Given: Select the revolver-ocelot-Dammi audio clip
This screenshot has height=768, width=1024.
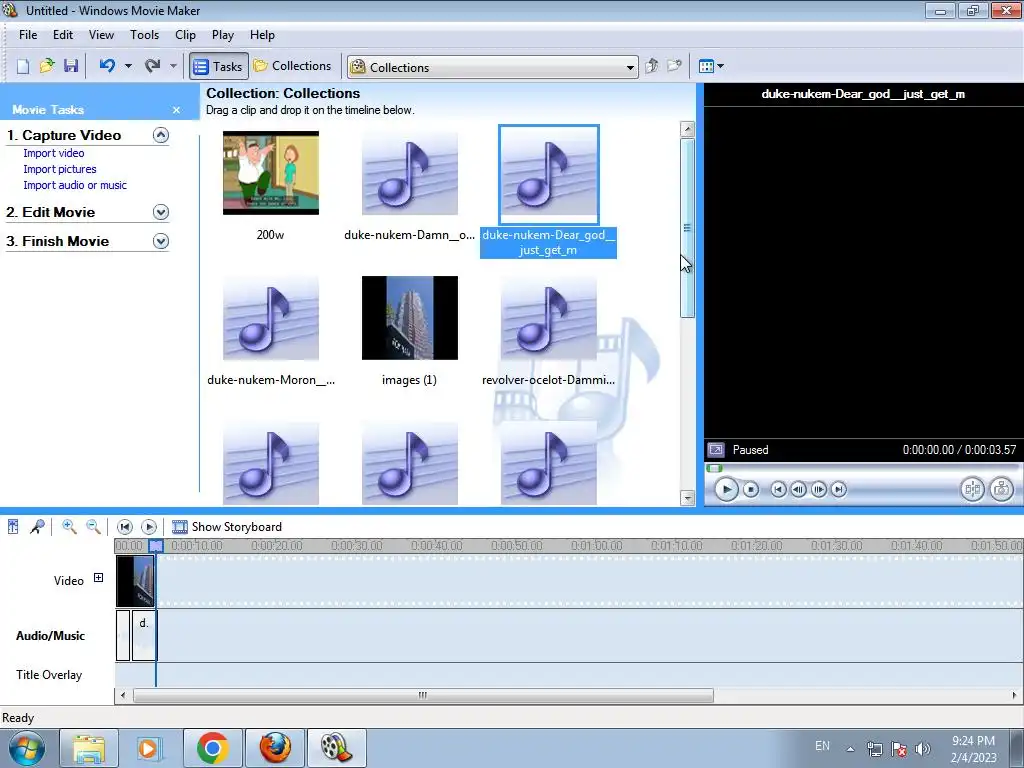Looking at the screenshot, I should coord(549,318).
